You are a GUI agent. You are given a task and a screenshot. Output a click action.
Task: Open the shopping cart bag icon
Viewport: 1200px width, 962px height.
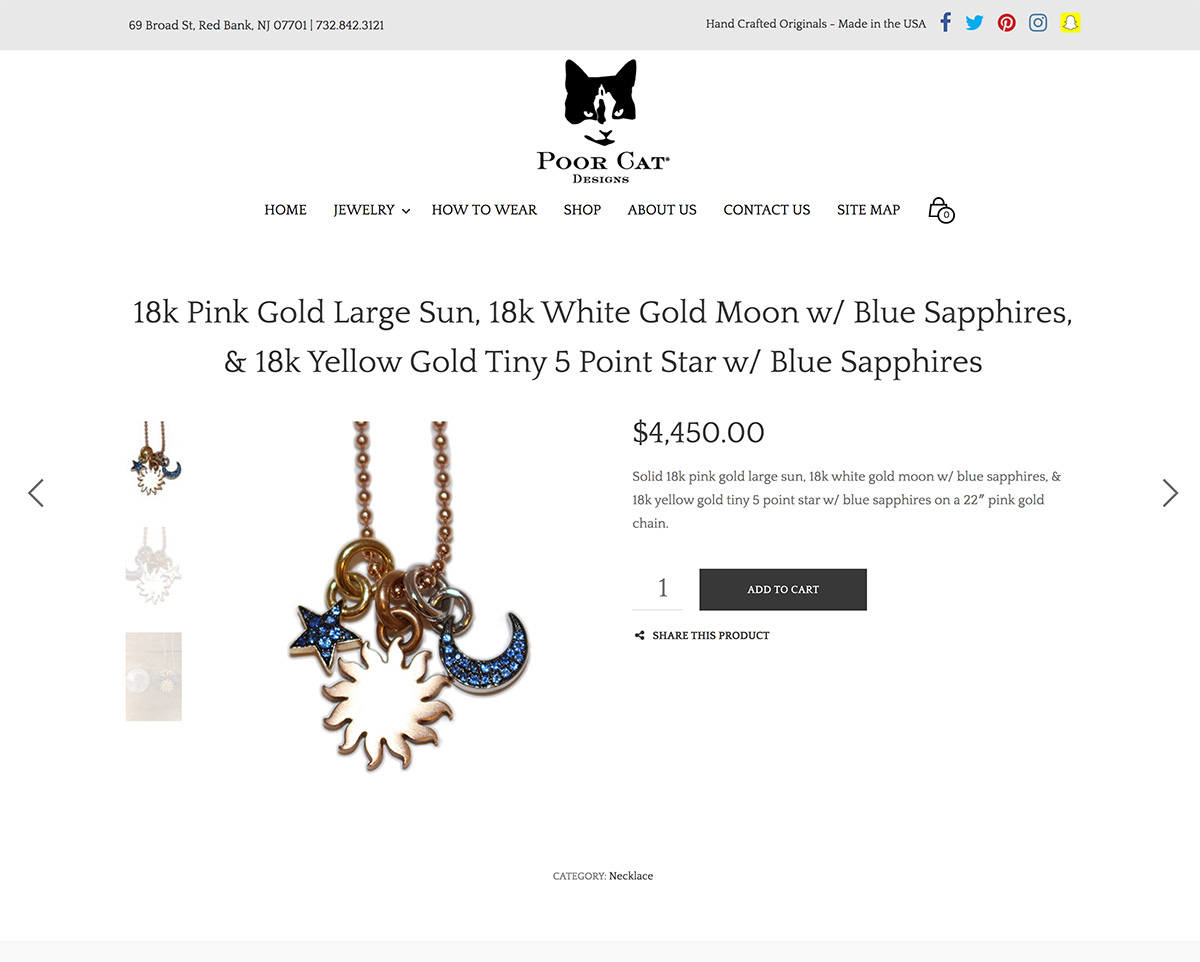pos(940,209)
